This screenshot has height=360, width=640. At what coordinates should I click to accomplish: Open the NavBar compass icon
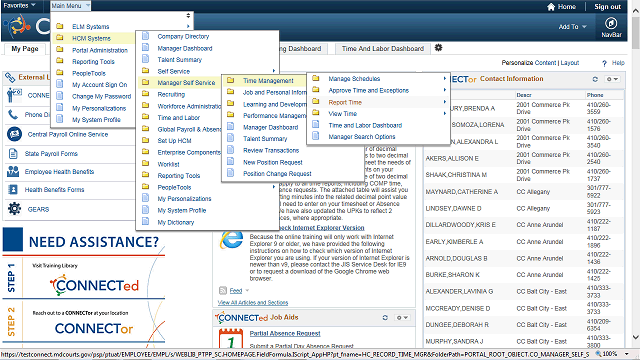(611, 23)
